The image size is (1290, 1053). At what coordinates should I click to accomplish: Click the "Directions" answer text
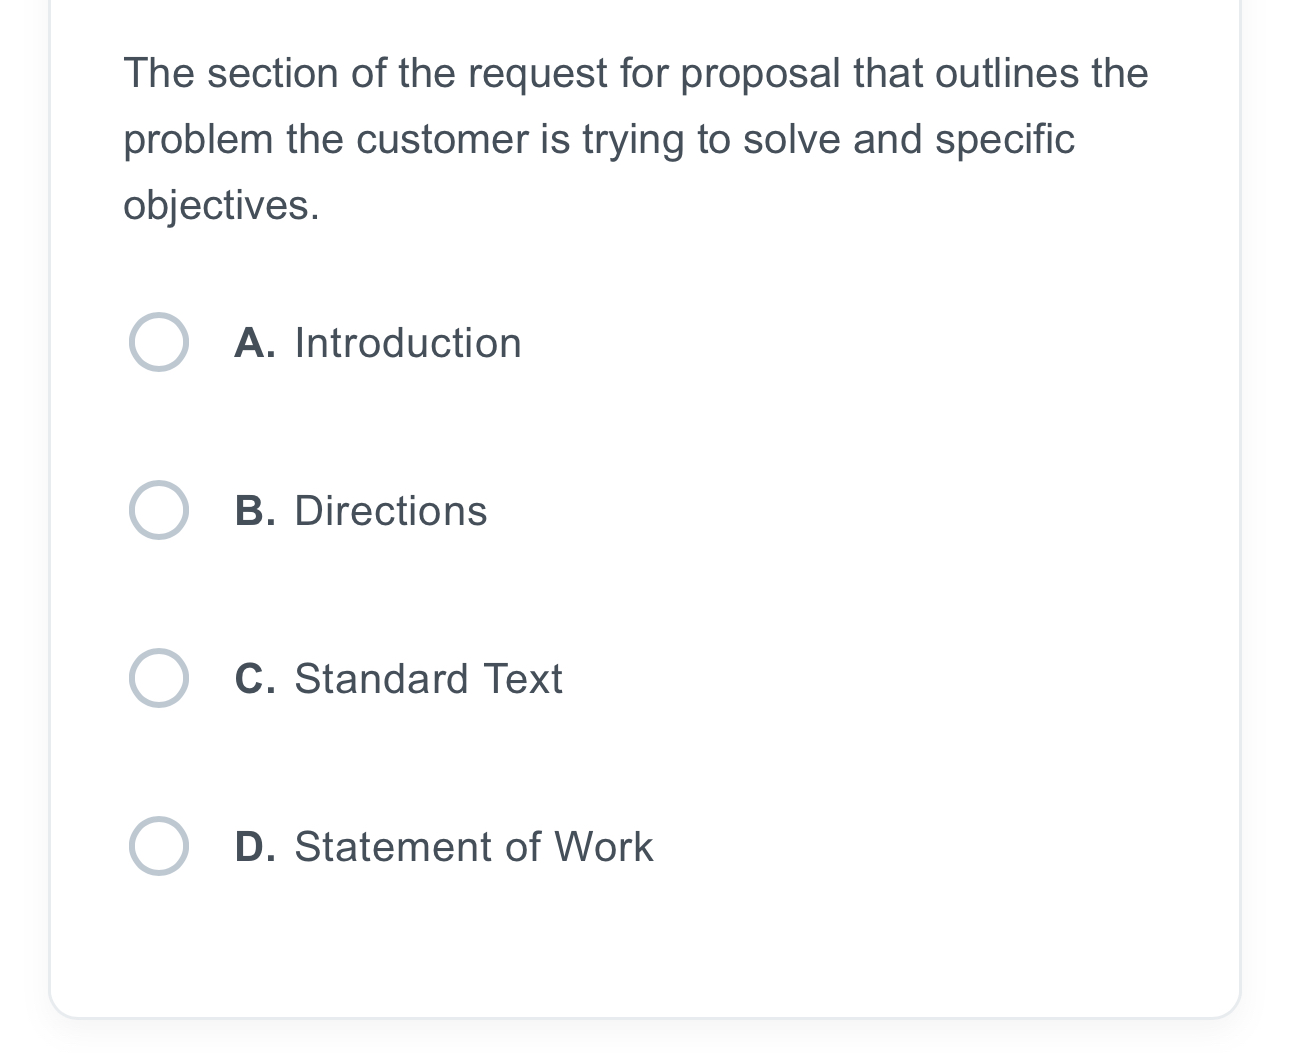(x=390, y=511)
